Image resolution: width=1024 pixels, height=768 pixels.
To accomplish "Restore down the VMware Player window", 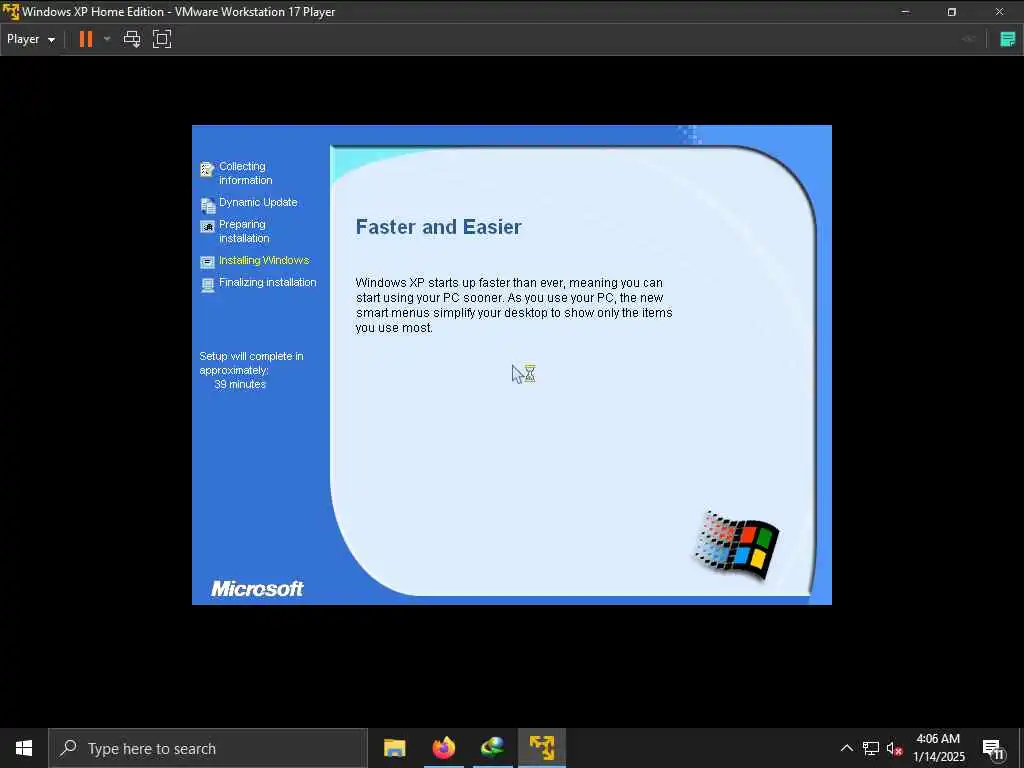I will point(952,12).
